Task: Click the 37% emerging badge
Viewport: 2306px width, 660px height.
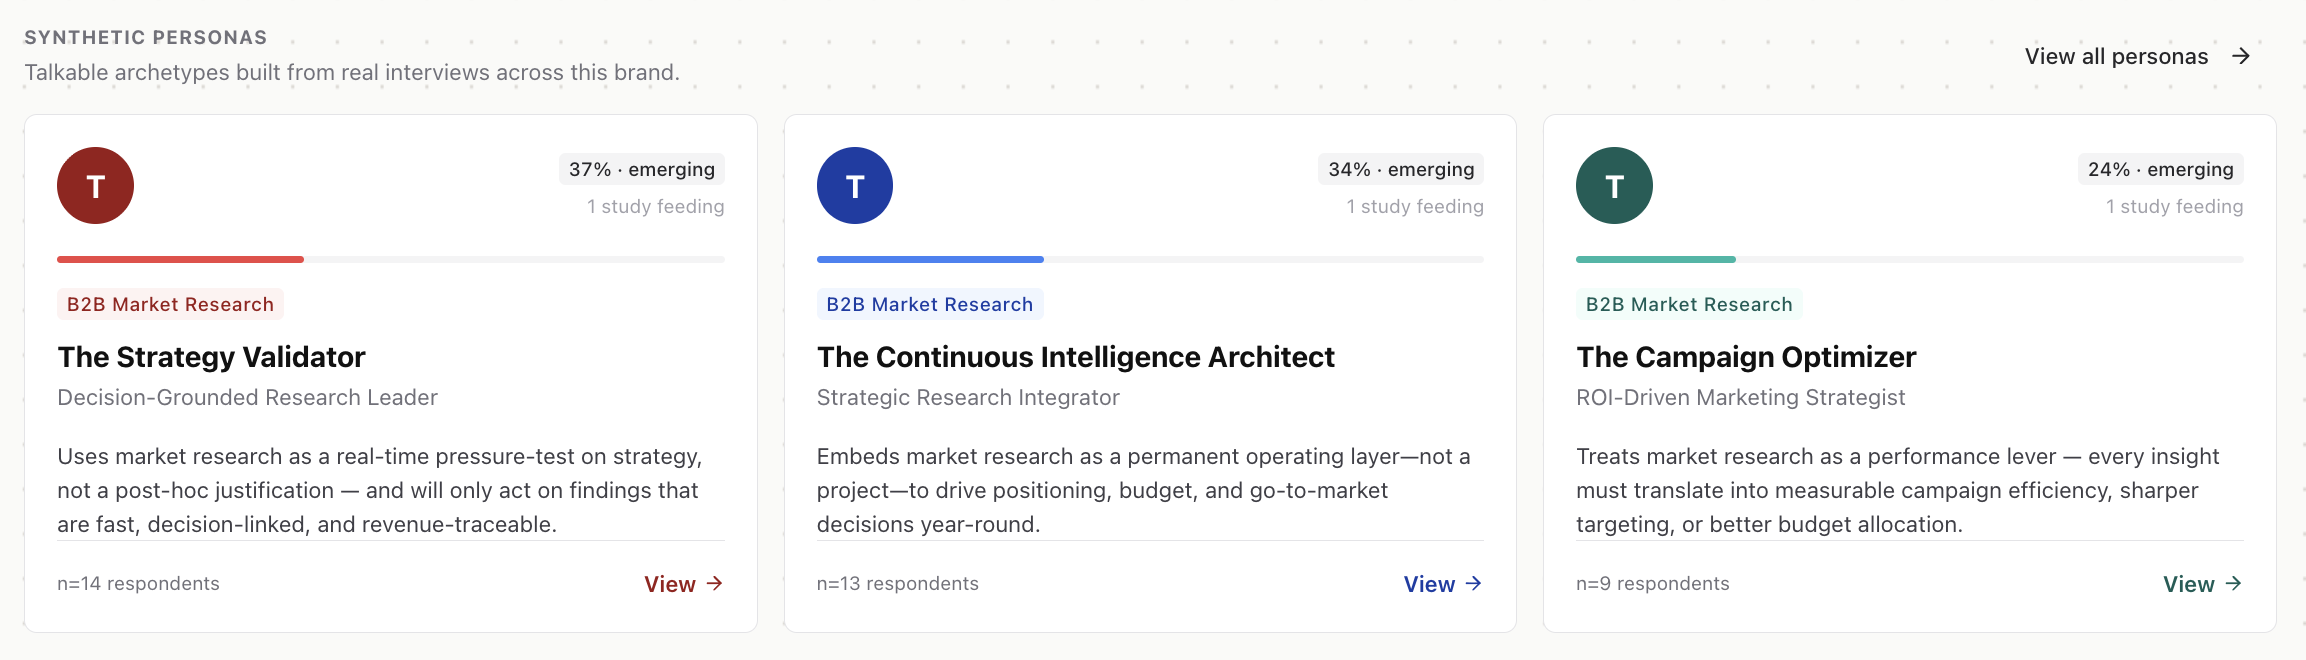Action: click(x=641, y=169)
